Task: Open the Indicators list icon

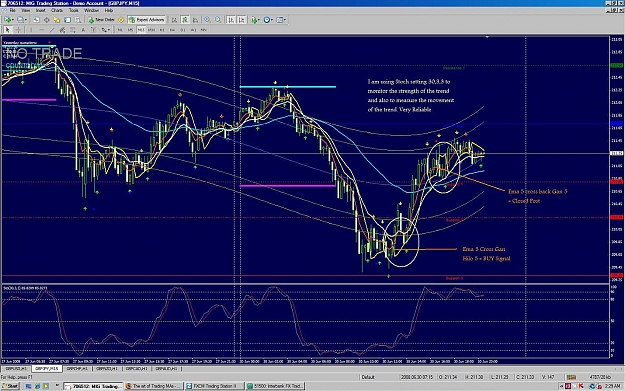Action: (254, 20)
